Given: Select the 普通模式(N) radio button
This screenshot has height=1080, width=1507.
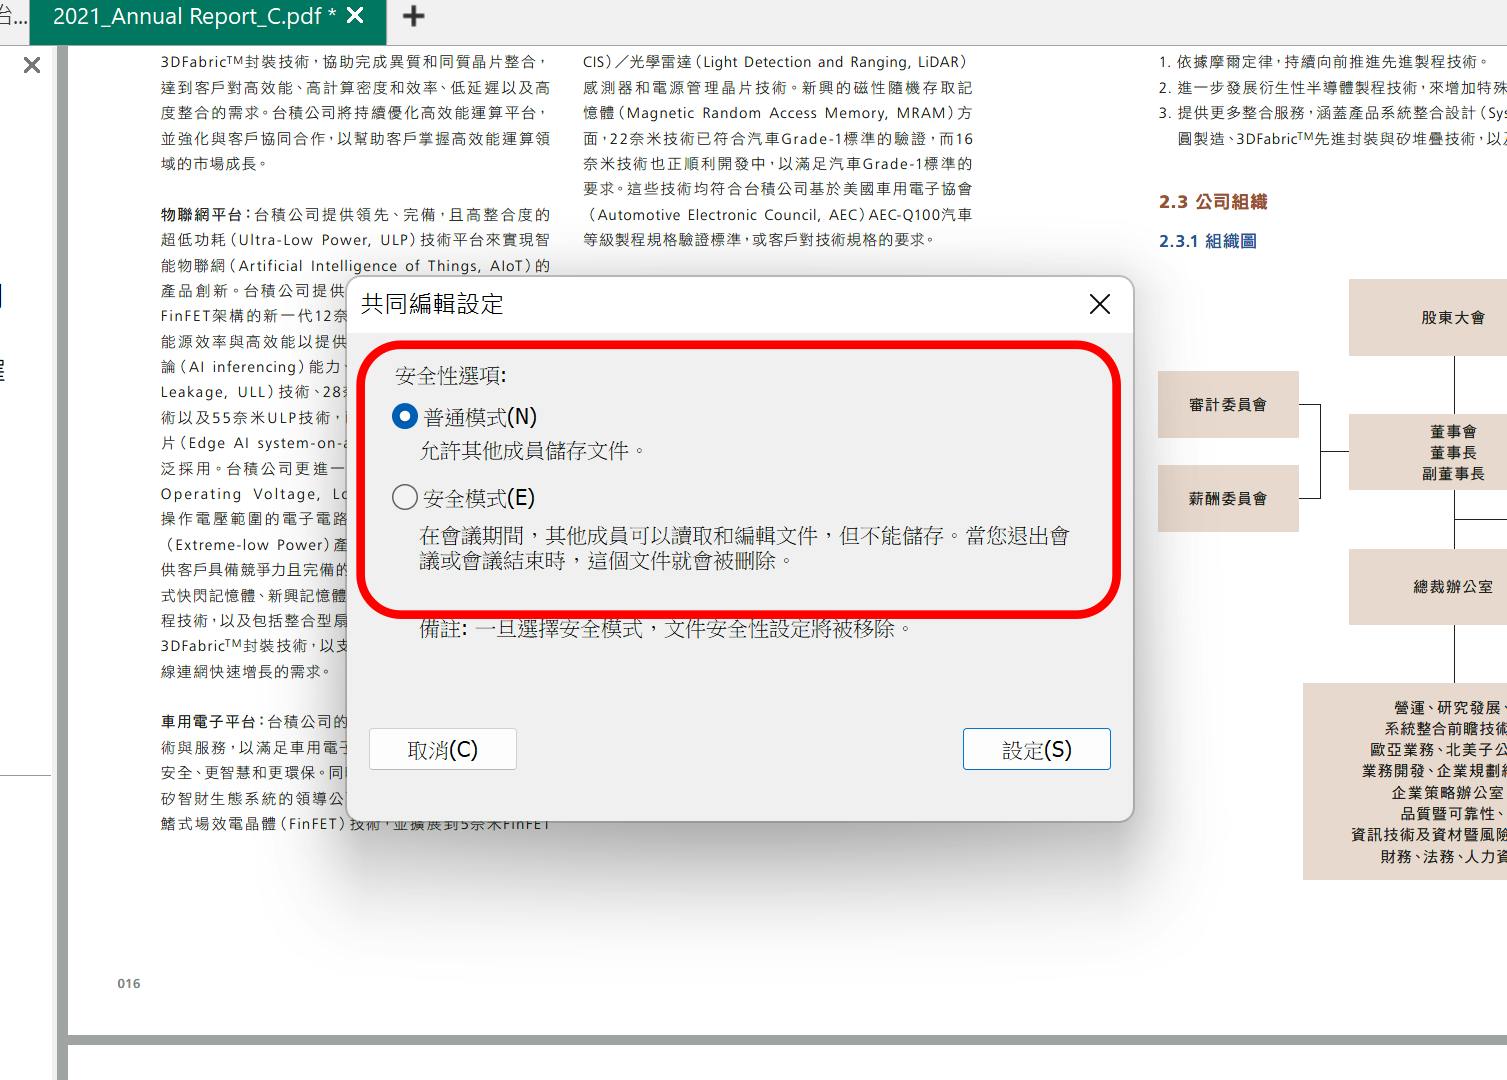Looking at the screenshot, I should coord(405,416).
